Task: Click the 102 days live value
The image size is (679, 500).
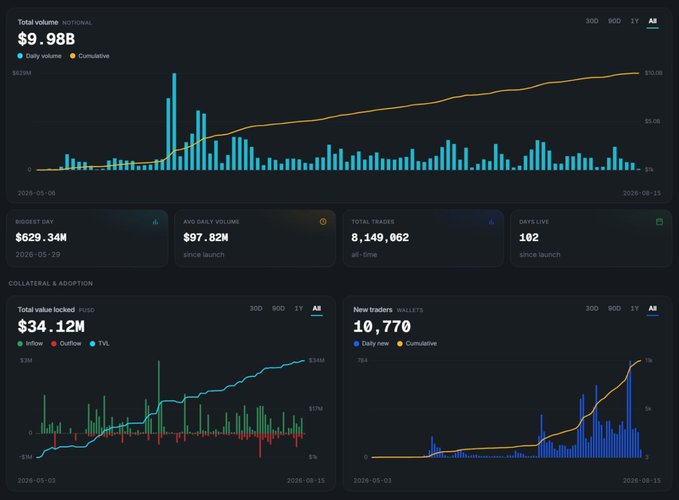Action: point(529,237)
